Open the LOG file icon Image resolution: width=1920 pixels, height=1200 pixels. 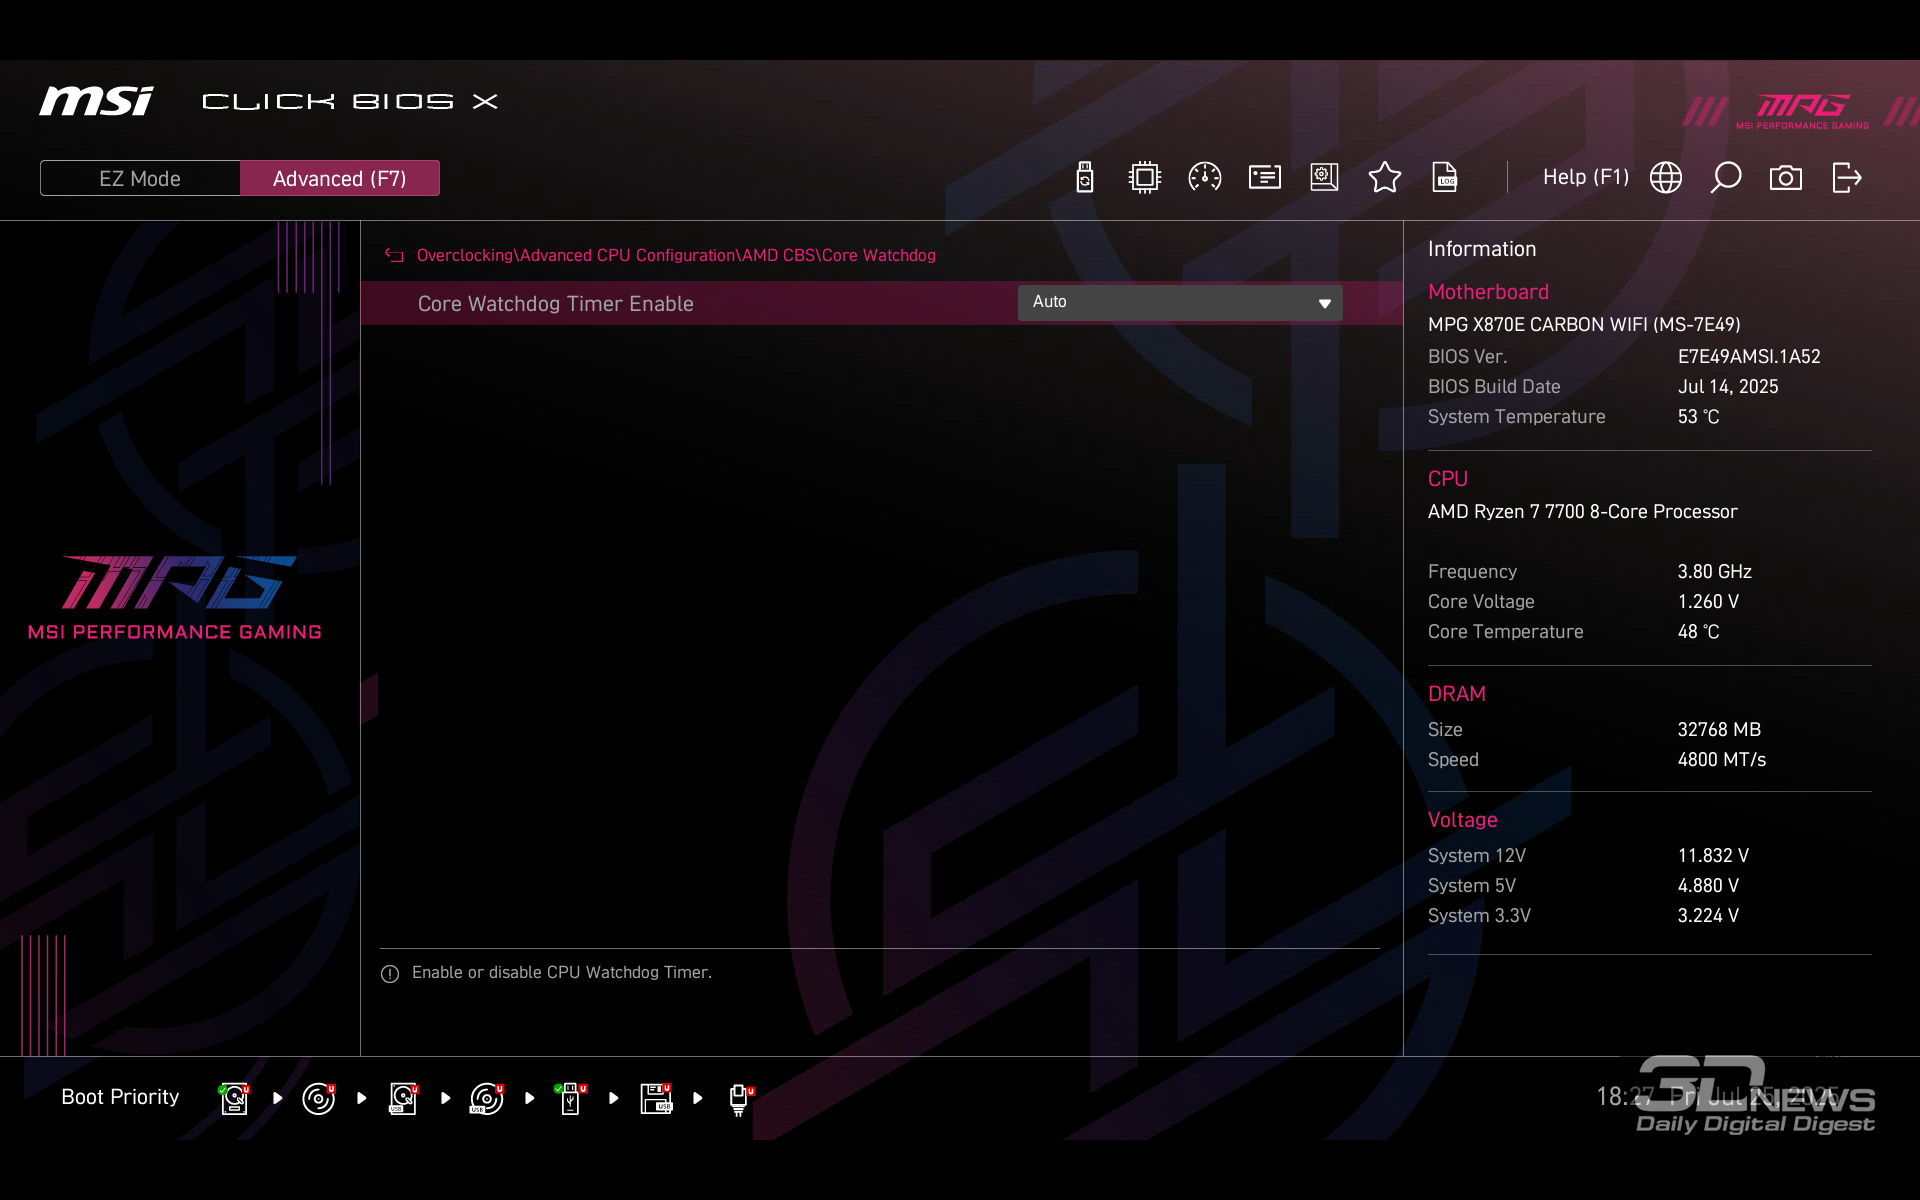[x=1444, y=178]
